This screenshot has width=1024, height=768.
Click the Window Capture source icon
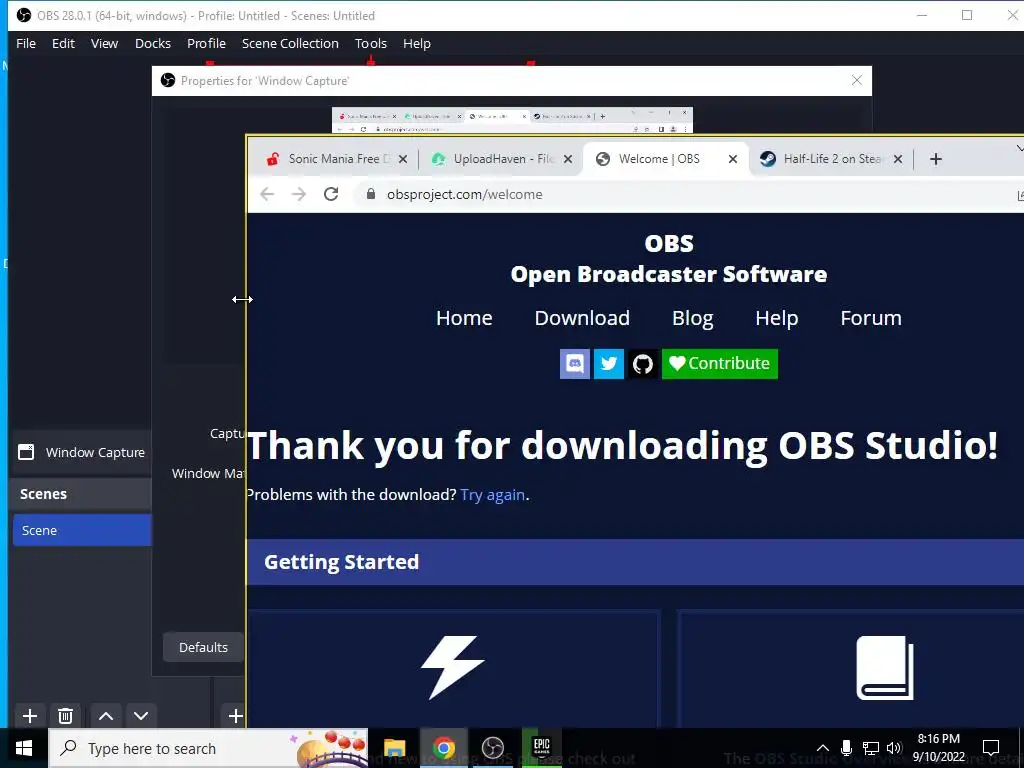(26, 452)
